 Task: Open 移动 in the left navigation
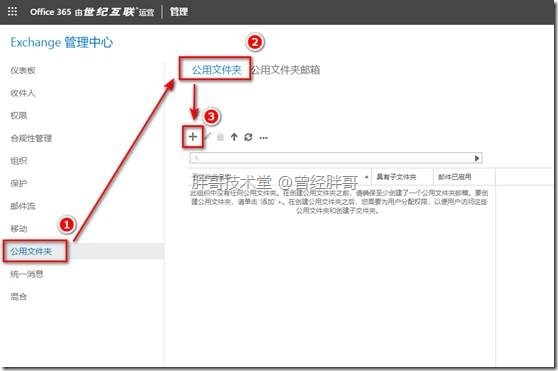(19, 228)
